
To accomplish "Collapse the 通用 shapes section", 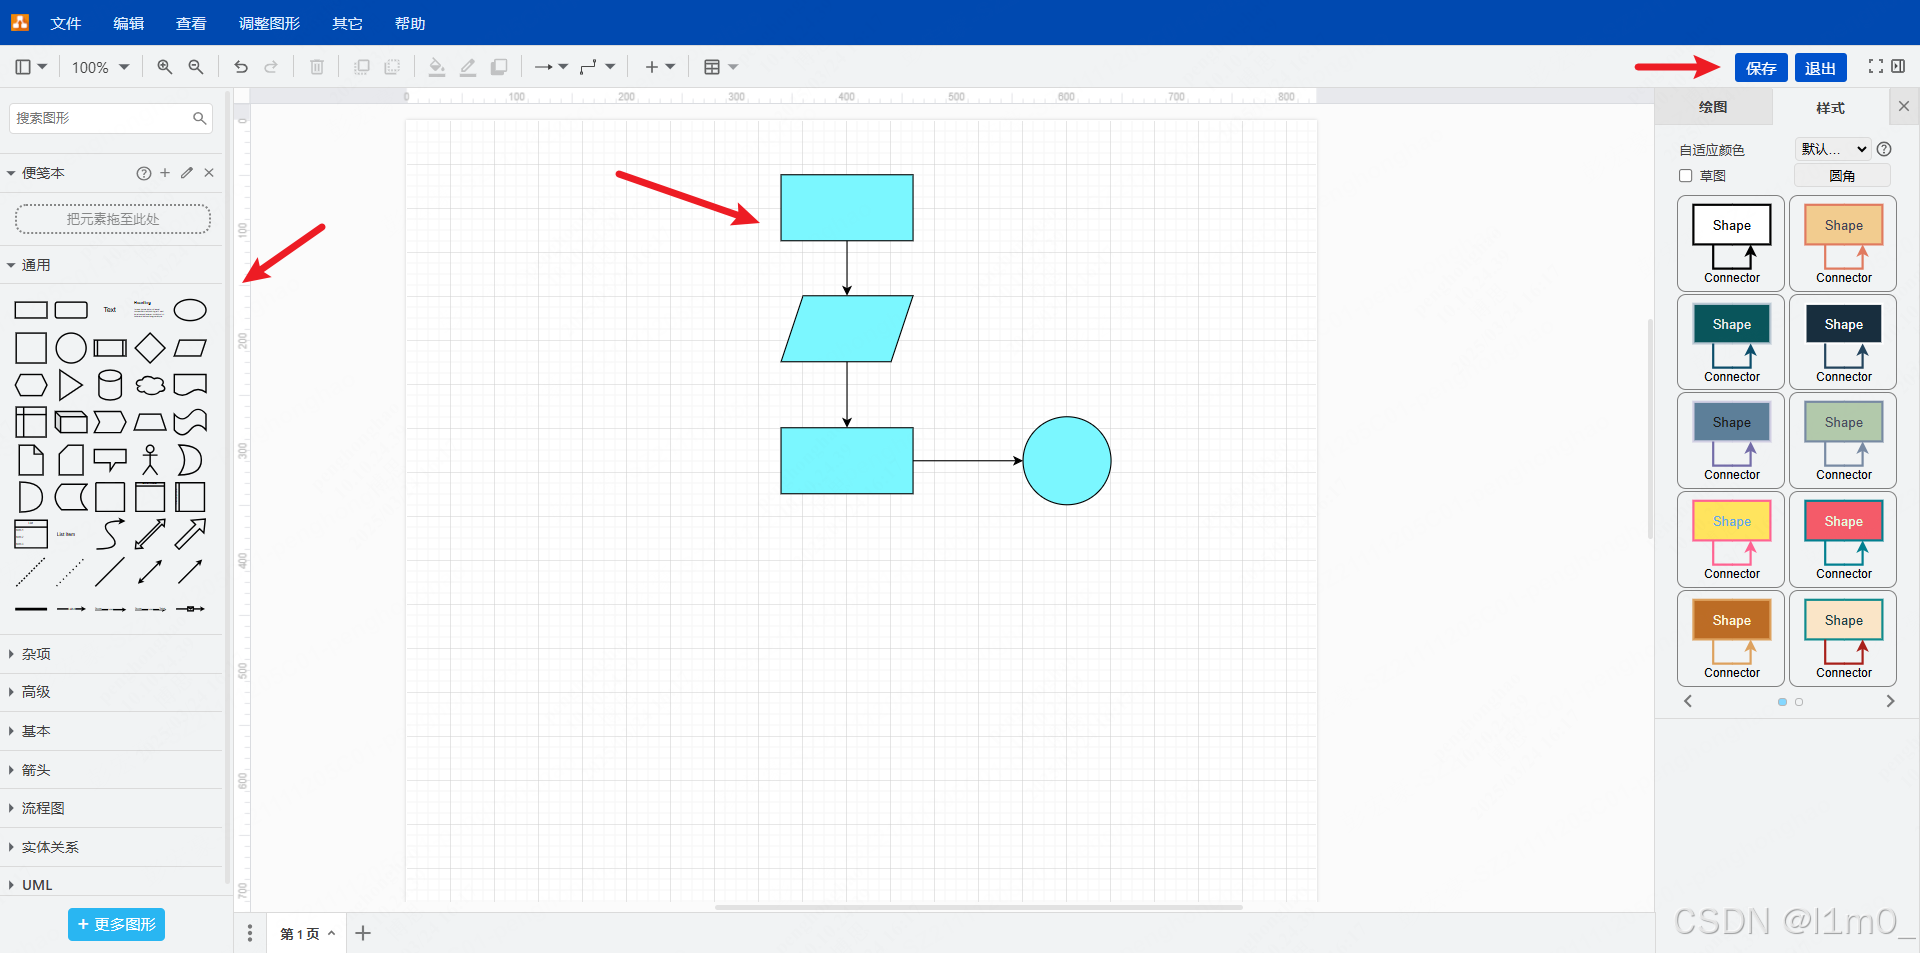I will pos(112,265).
